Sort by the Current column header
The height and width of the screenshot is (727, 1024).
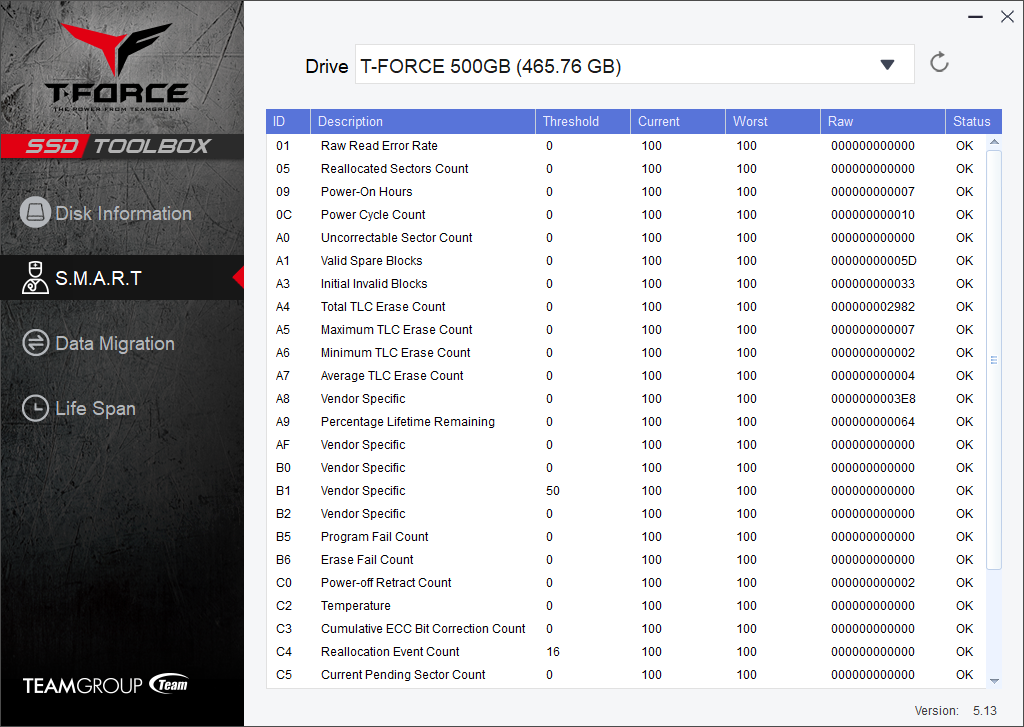[x=678, y=121]
